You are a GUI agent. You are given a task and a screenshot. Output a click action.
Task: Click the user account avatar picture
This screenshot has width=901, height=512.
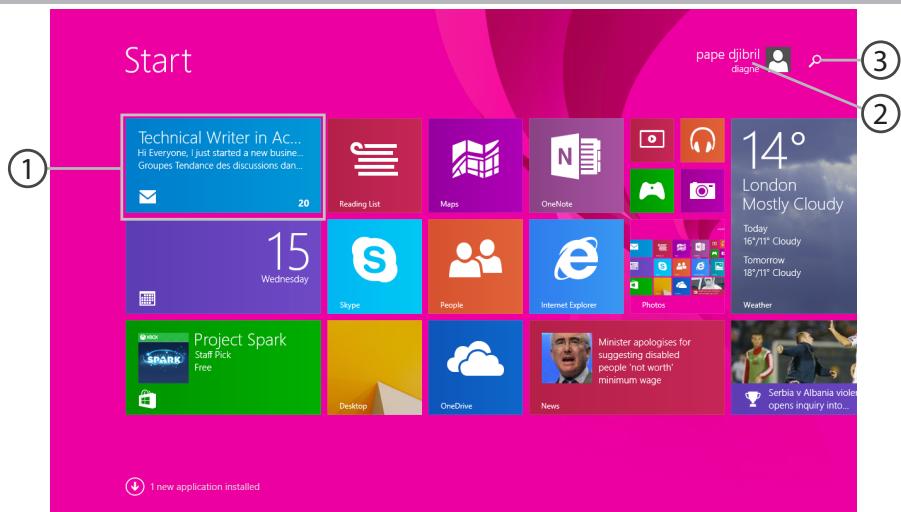tap(779, 60)
